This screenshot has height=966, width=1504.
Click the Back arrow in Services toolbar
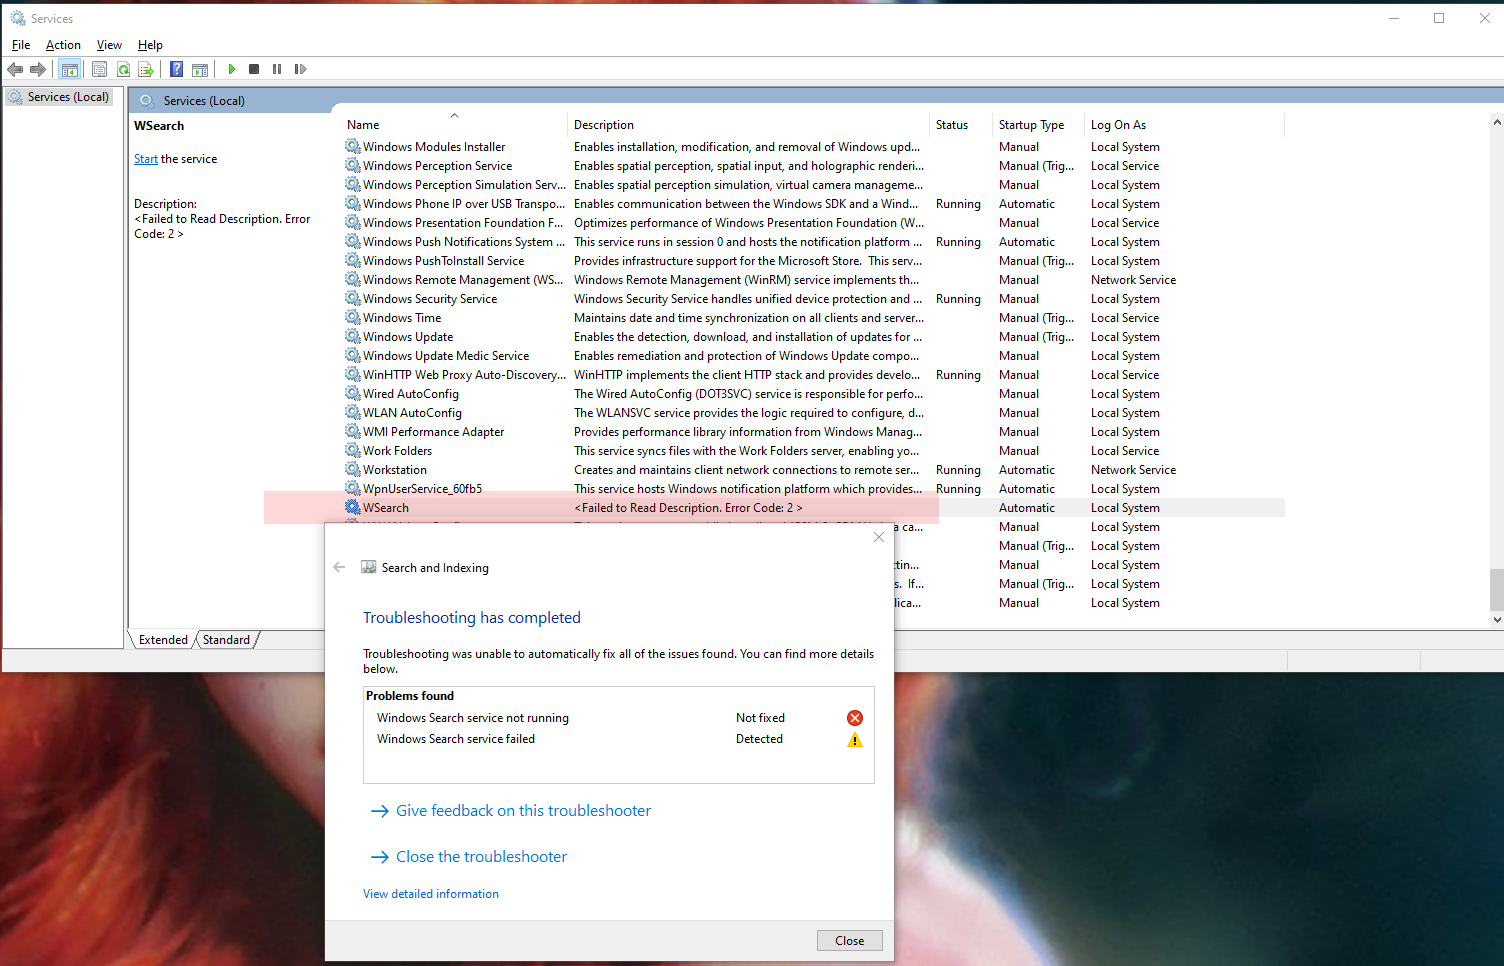coord(15,69)
